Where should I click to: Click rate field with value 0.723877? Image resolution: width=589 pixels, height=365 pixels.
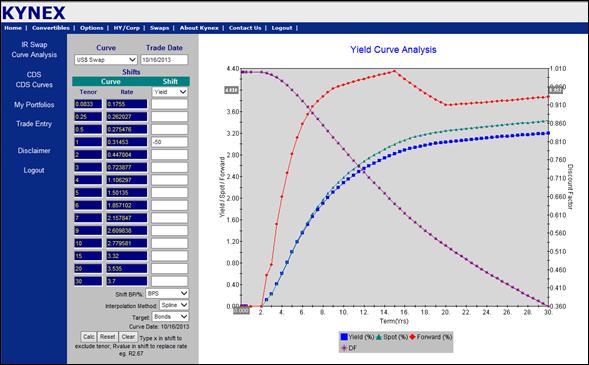point(127,167)
